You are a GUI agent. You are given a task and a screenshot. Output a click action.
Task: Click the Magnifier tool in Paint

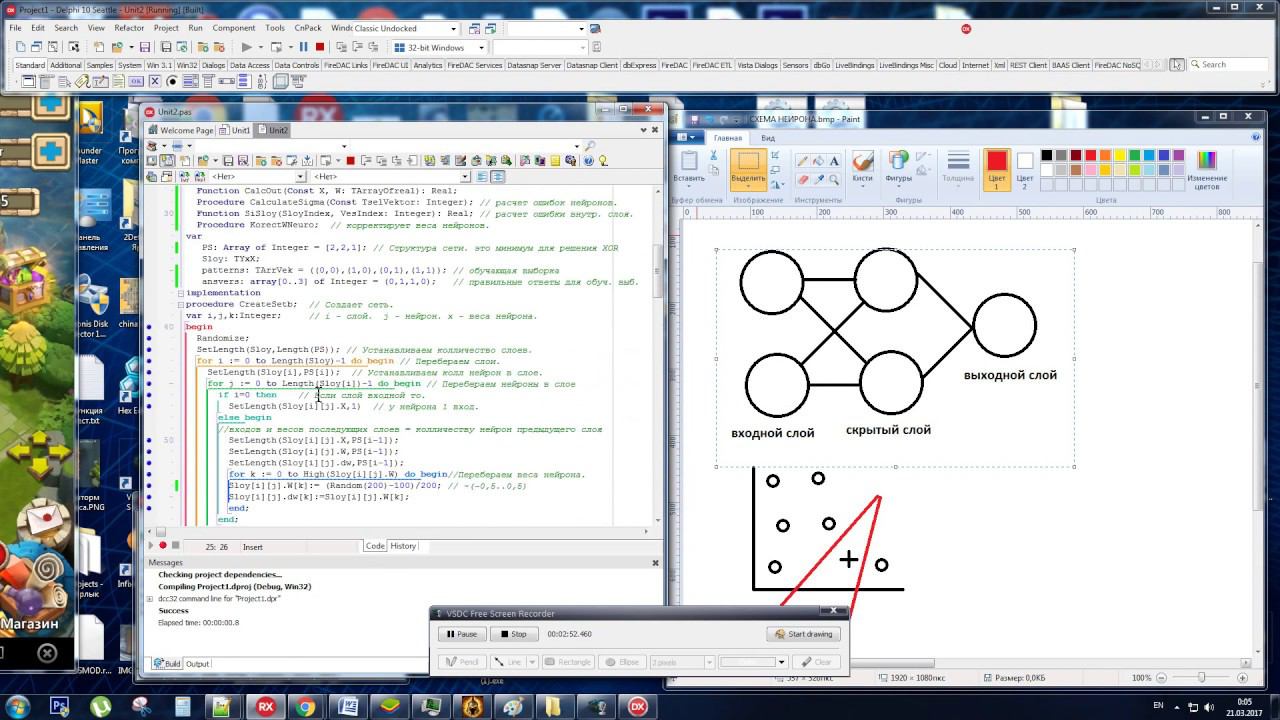[834, 179]
